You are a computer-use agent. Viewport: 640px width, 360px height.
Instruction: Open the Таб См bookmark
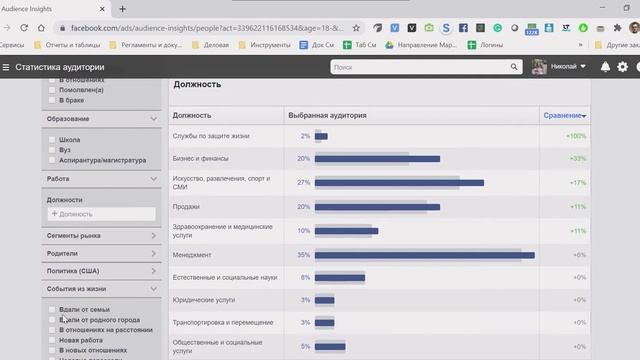pos(360,45)
